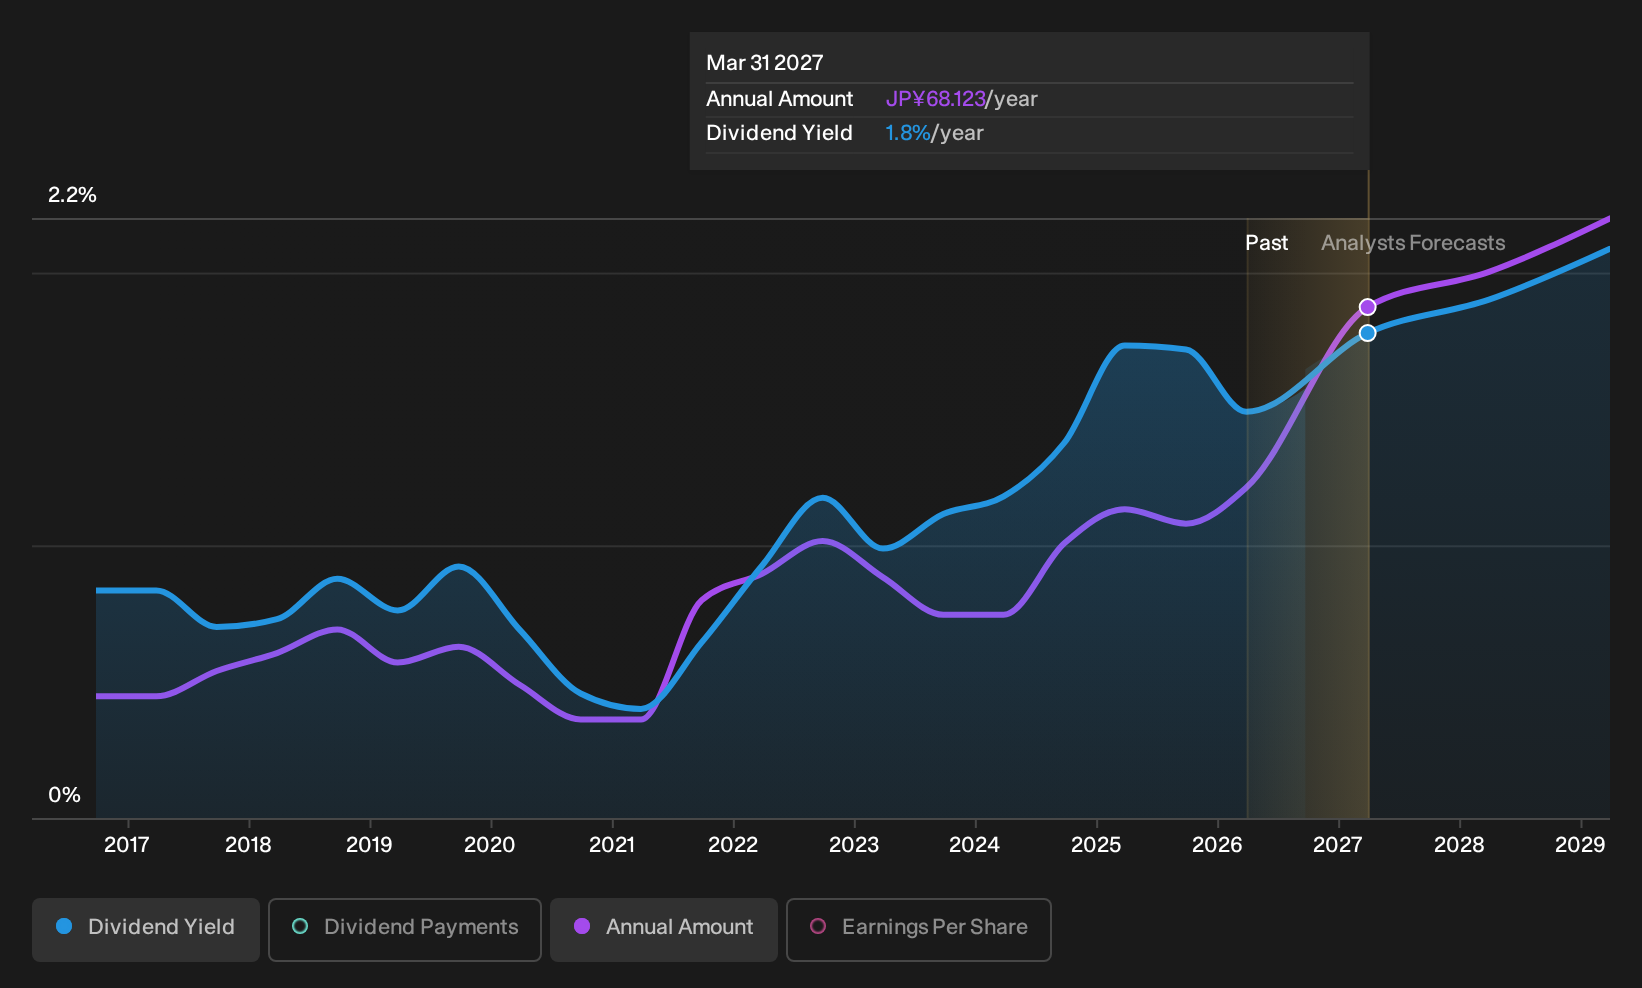The height and width of the screenshot is (988, 1642).
Task: Click the 2029 x-axis year label
Action: pos(1580,845)
